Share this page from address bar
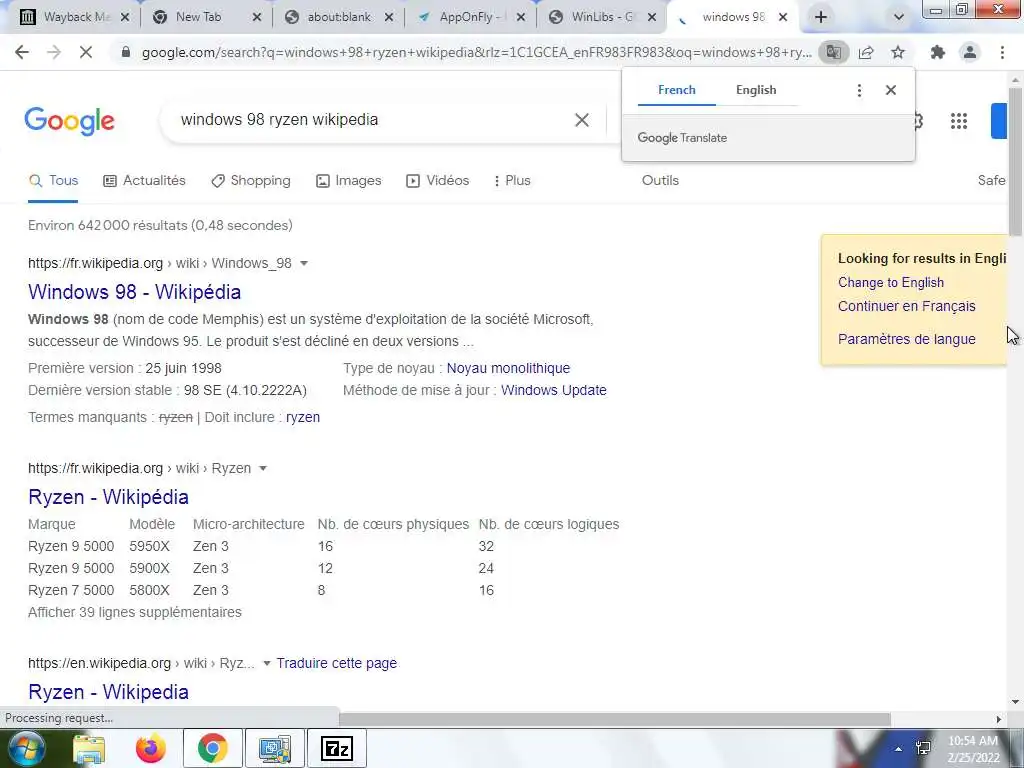 pos(866,52)
